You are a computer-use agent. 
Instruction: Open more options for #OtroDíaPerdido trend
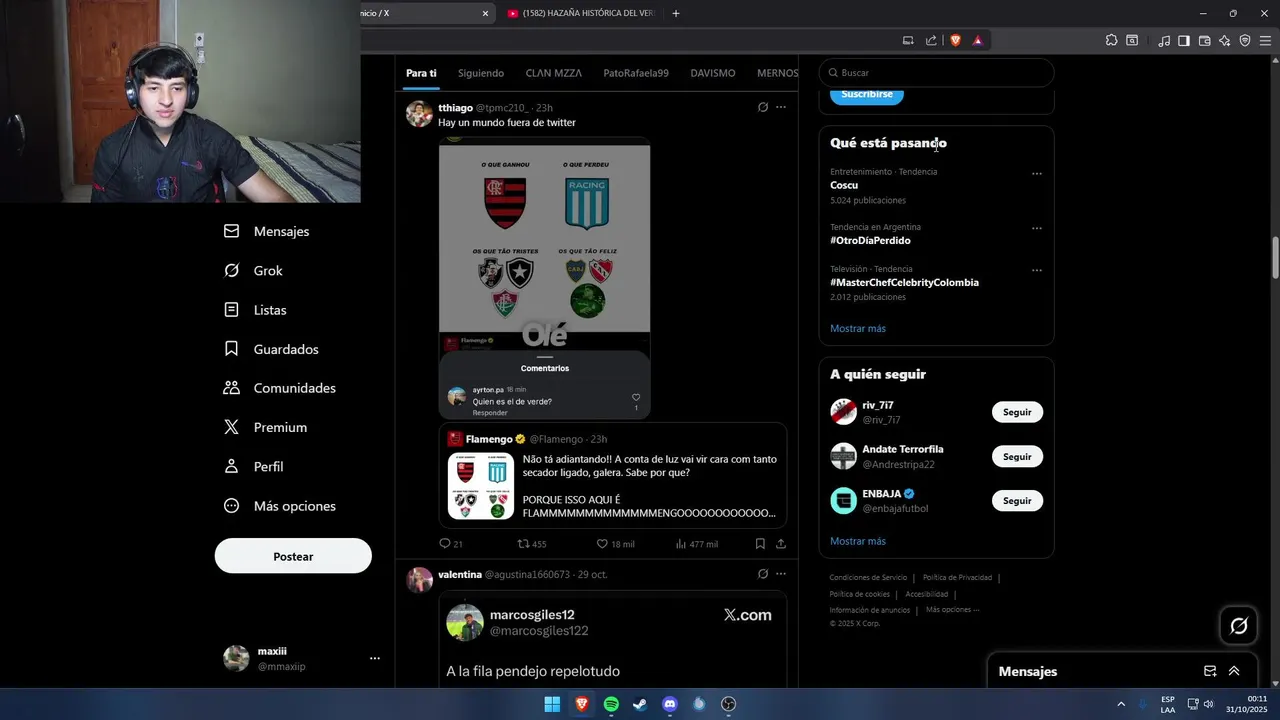tap(1037, 228)
